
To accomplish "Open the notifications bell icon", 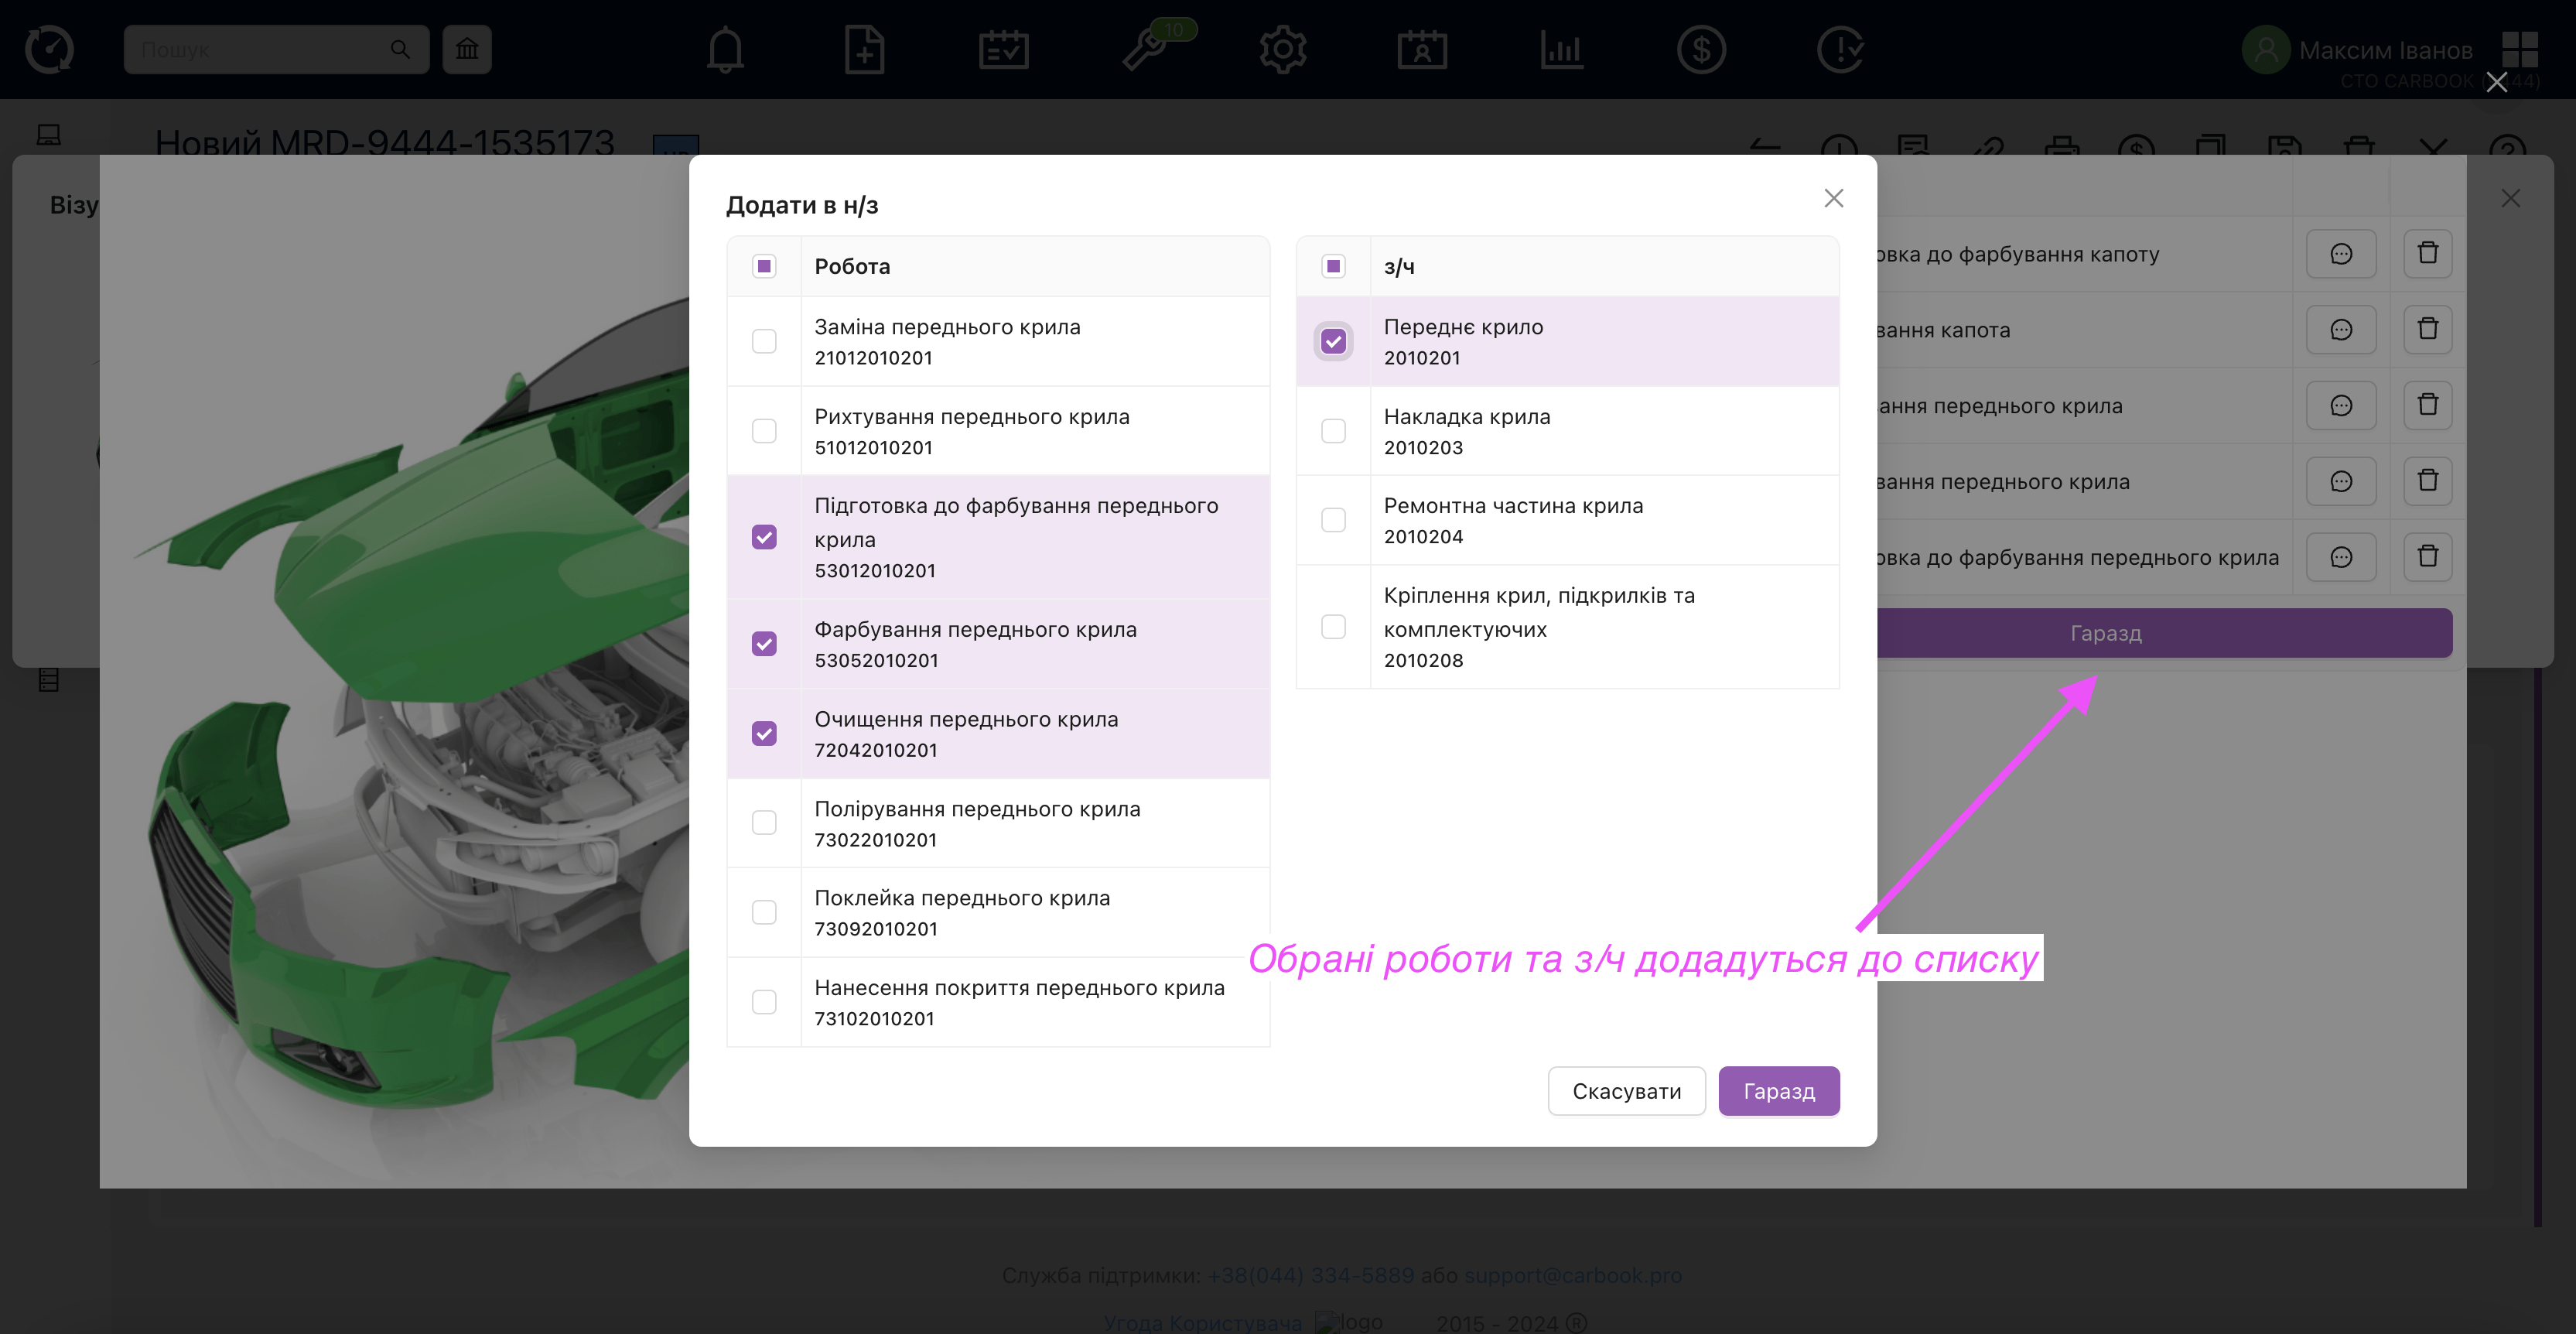I will click(725, 49).
